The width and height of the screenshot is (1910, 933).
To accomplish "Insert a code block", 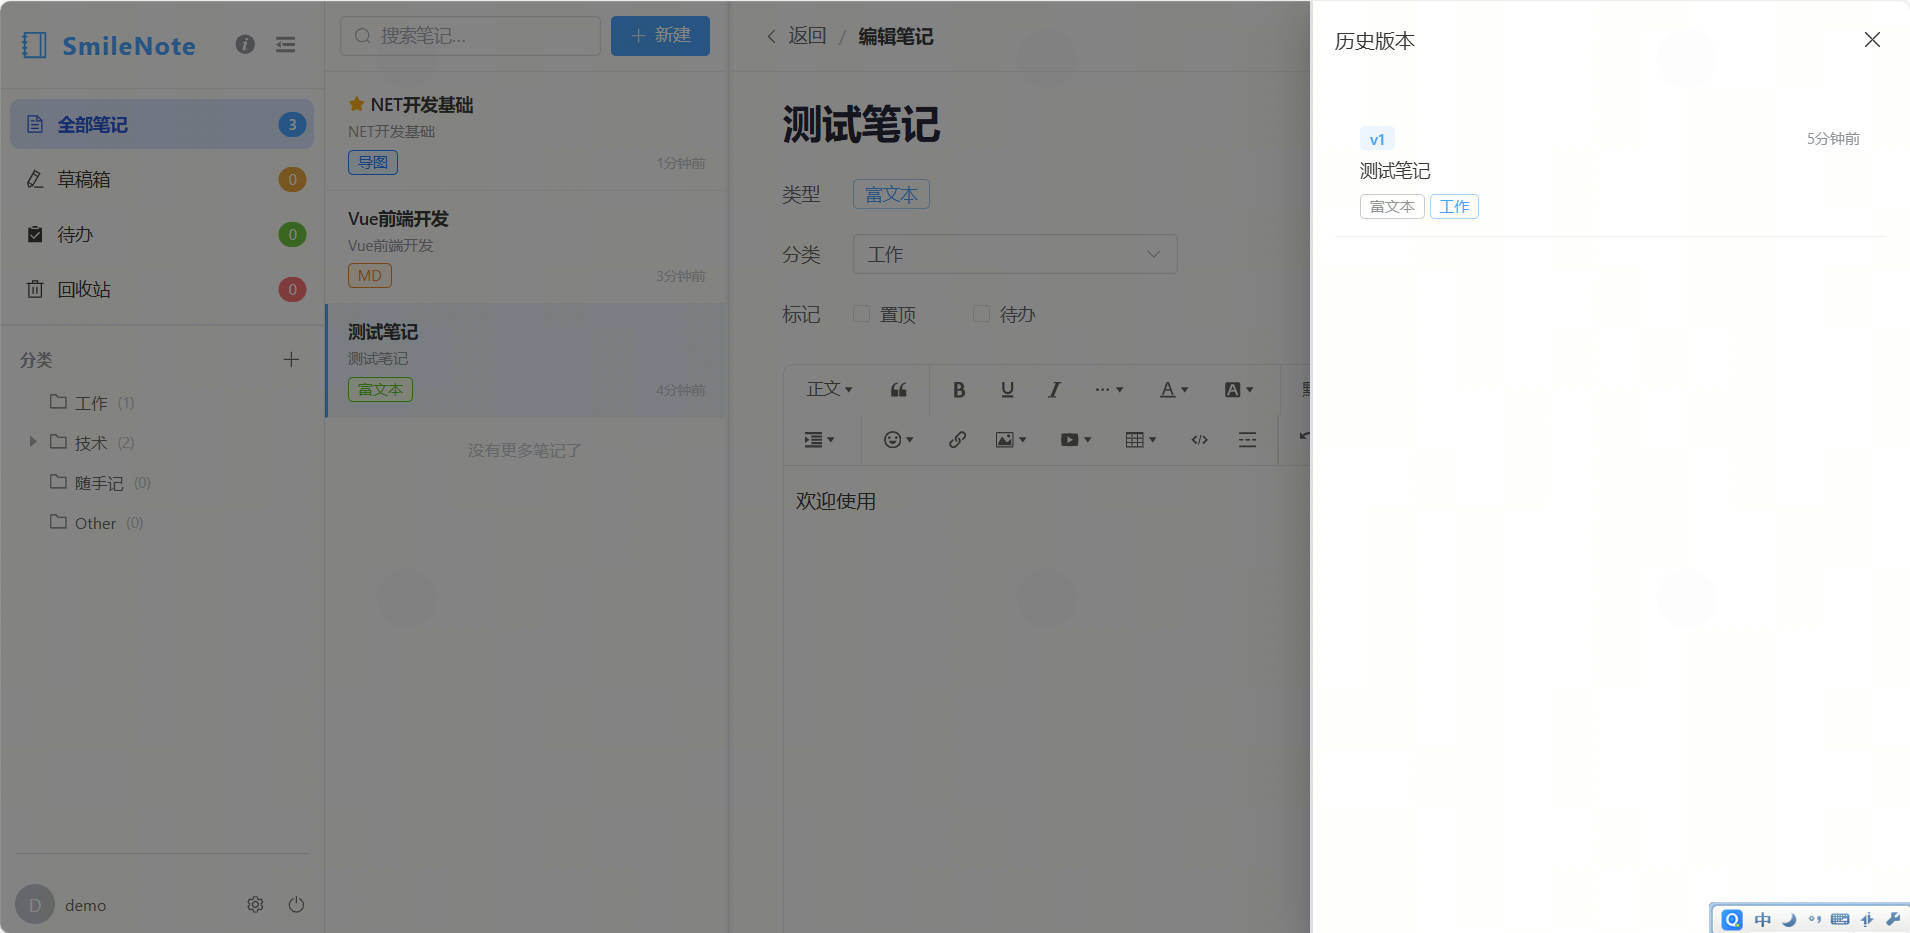I will click(x=1199, y=439).
